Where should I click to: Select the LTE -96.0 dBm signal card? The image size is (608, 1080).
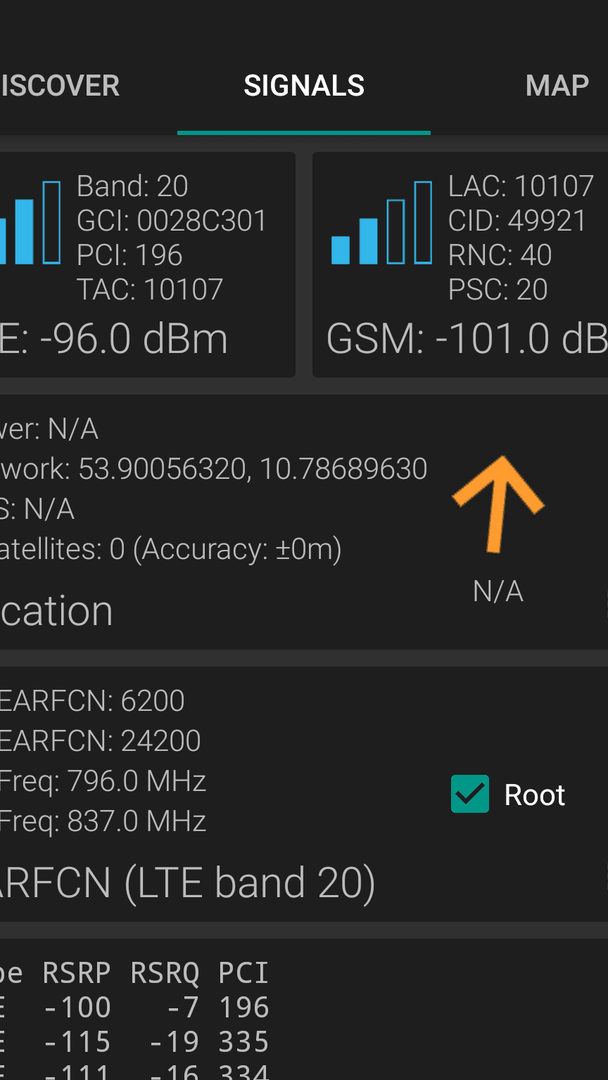[x=147, y=264]
